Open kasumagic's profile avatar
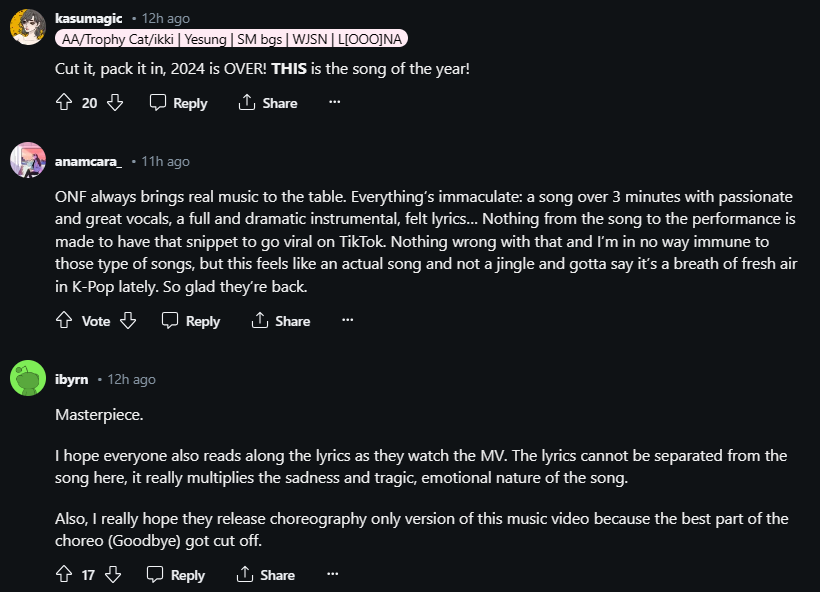 coord(27,27)
